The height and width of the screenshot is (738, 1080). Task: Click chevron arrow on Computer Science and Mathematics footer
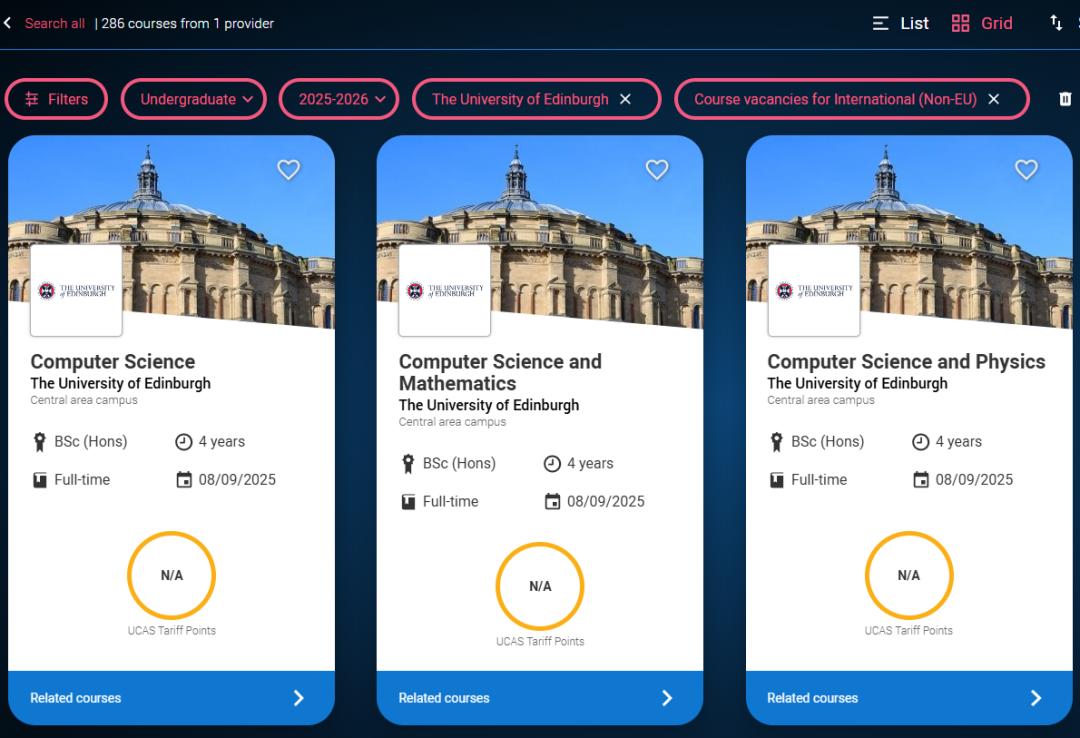tap(667, 698)
